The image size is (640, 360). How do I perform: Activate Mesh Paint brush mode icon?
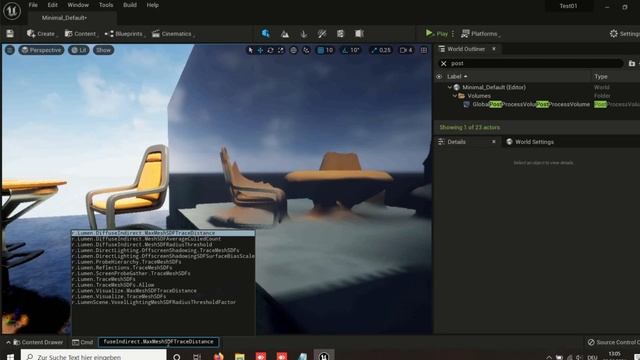pyautogui.click(x=322, y=34)
